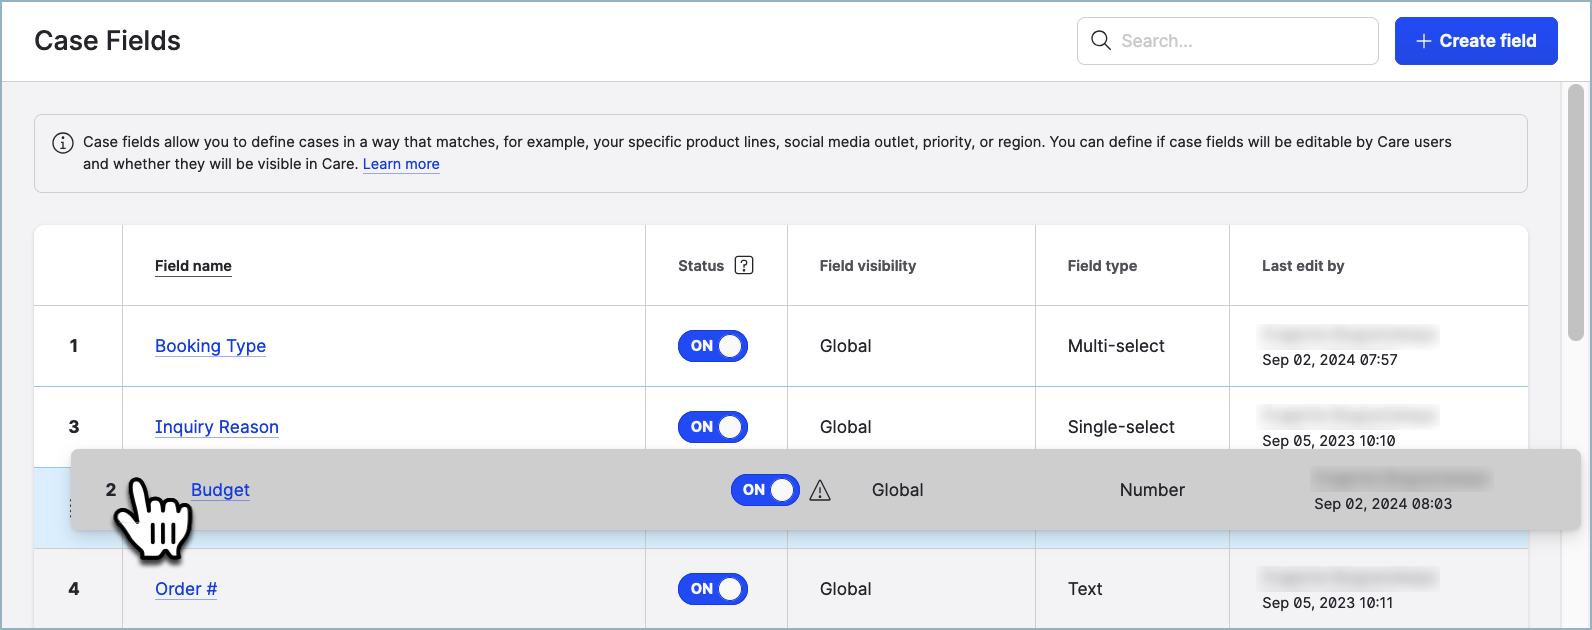This screenshot has width=1592, height=630.
Task: Open the Inquiry Reason field link
Action: tap(216, 427)
